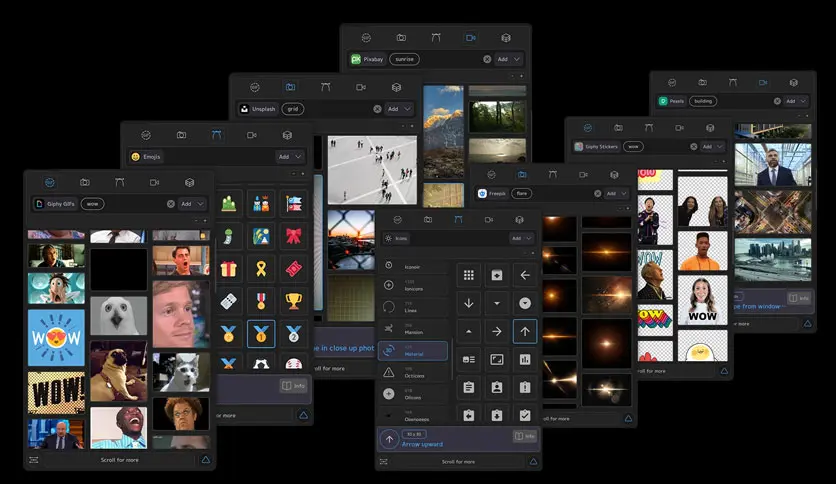Open filter settings icon in Icons panel footer
The image size is (836, 484).
point(383,462)
